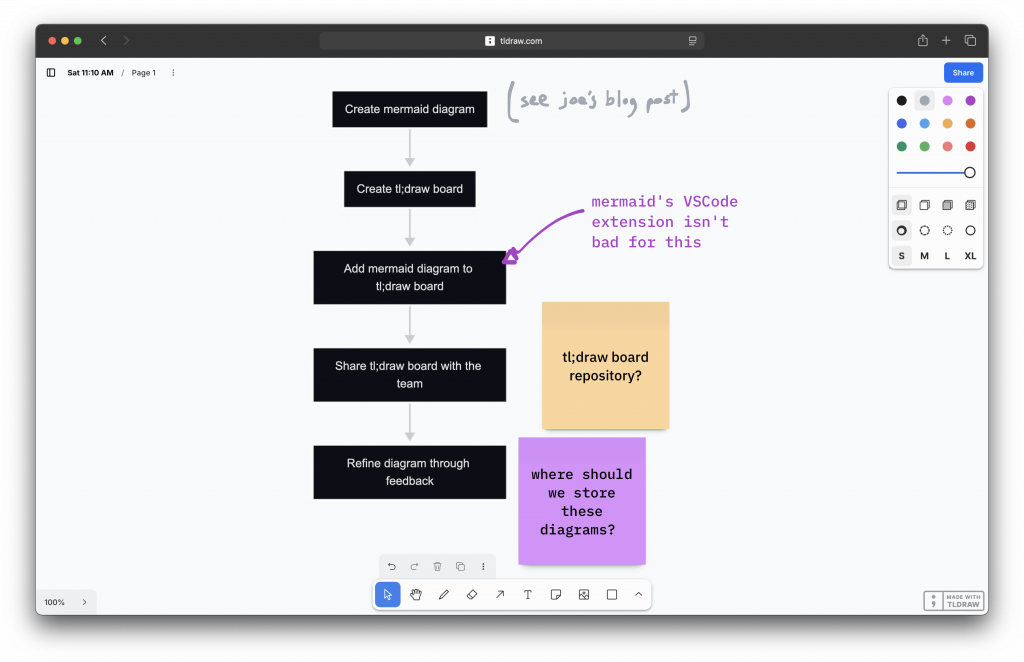Select the Rectangle shape tool
The image size is (1024, 662).
(x=612, y=595)
